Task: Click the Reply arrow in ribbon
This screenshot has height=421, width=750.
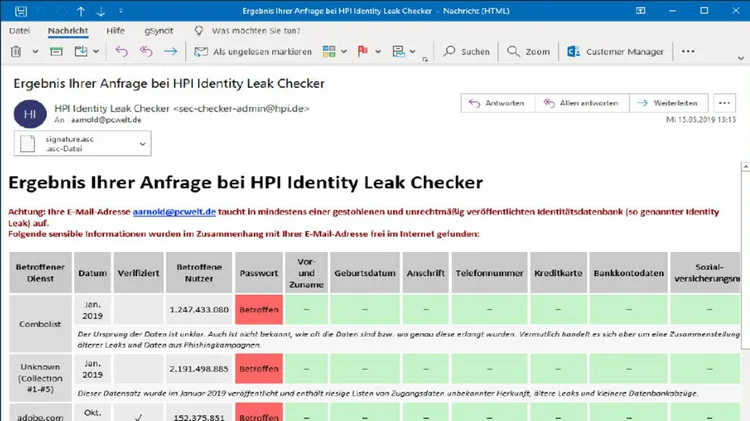Action: (x=121, y=51)
